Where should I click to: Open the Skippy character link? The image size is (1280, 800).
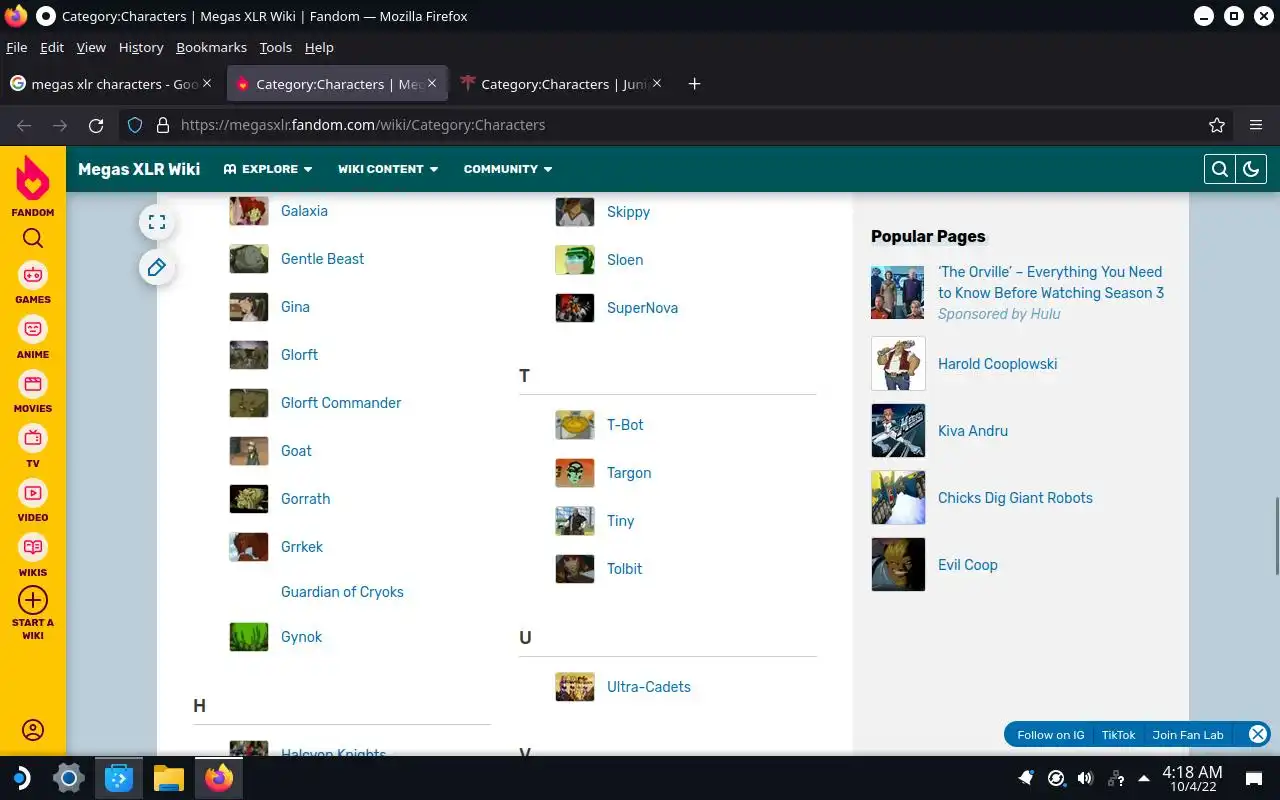click(628, 212)
